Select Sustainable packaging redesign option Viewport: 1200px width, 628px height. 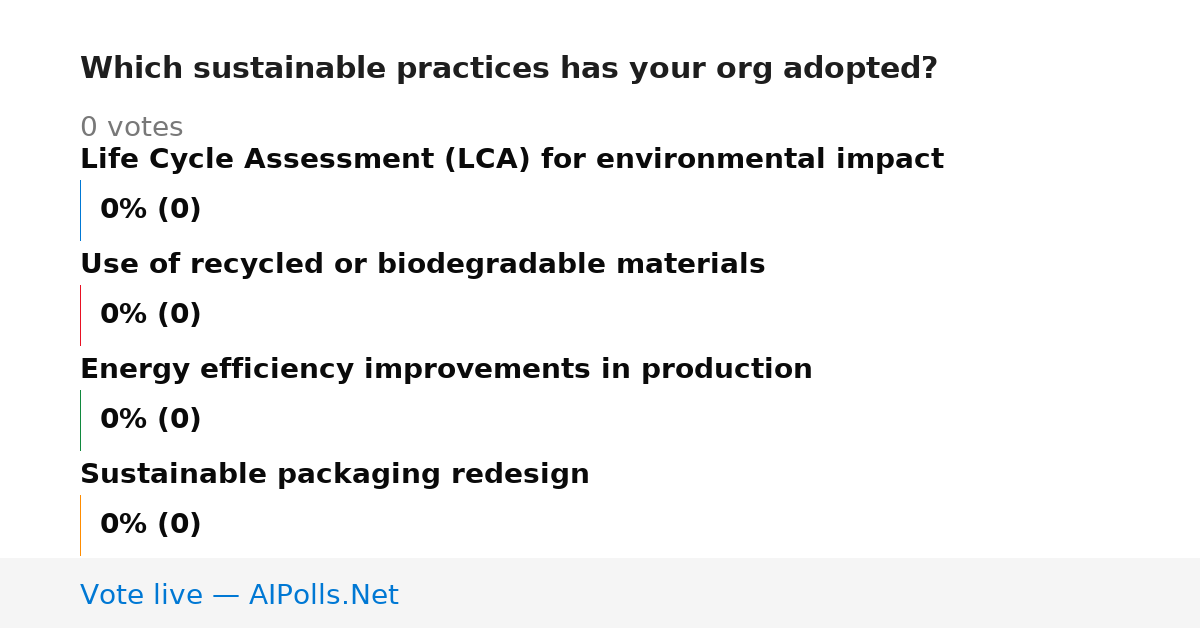coord(335,474)
